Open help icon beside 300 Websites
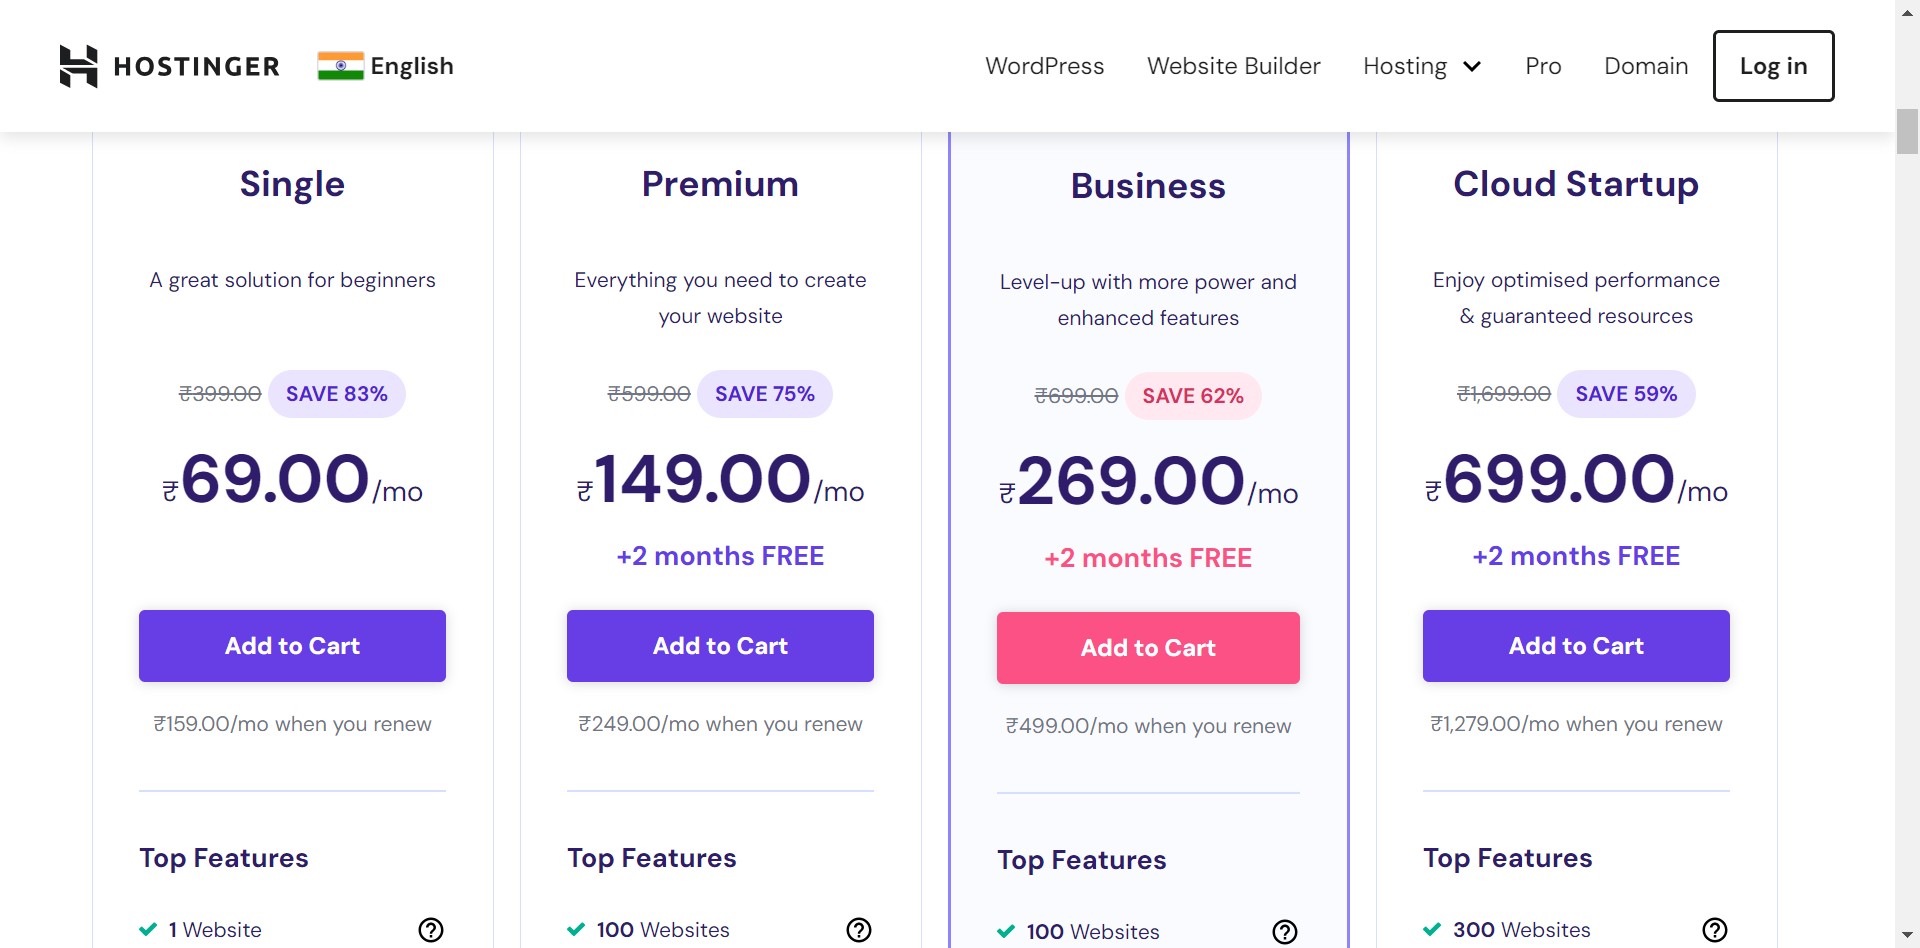Image resolution: width=1920 pixels, height=948 pixels. click(x=1715, y=930)
